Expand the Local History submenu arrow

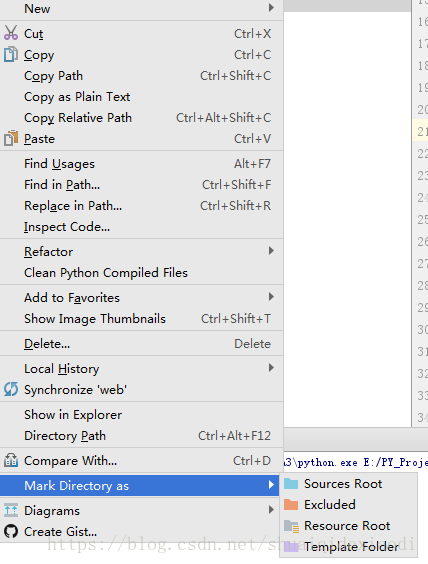click(271, 368)
